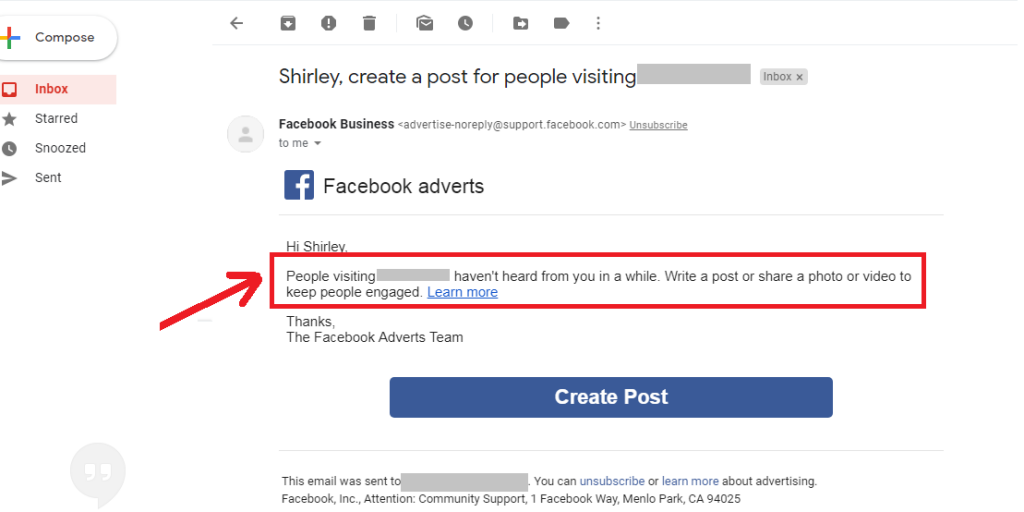The height and width of the screenshot is (512, 1024).
Task: Mark the email as unread
Action: tap(425, 23)
